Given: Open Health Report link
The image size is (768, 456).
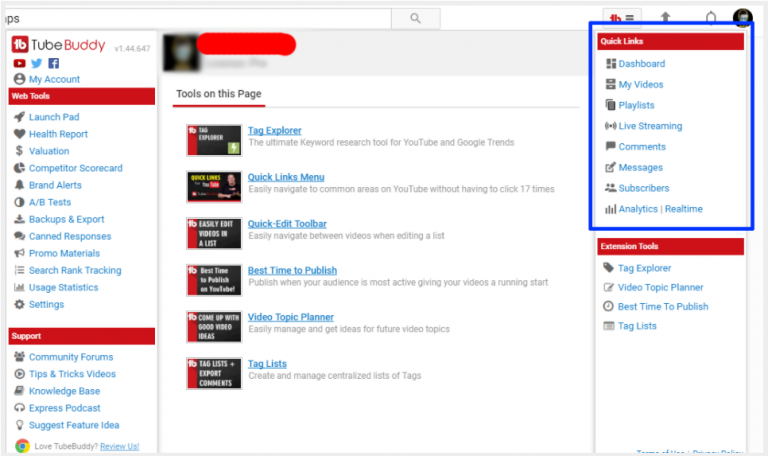Looking at the screenshot, I should pos(58,134).
